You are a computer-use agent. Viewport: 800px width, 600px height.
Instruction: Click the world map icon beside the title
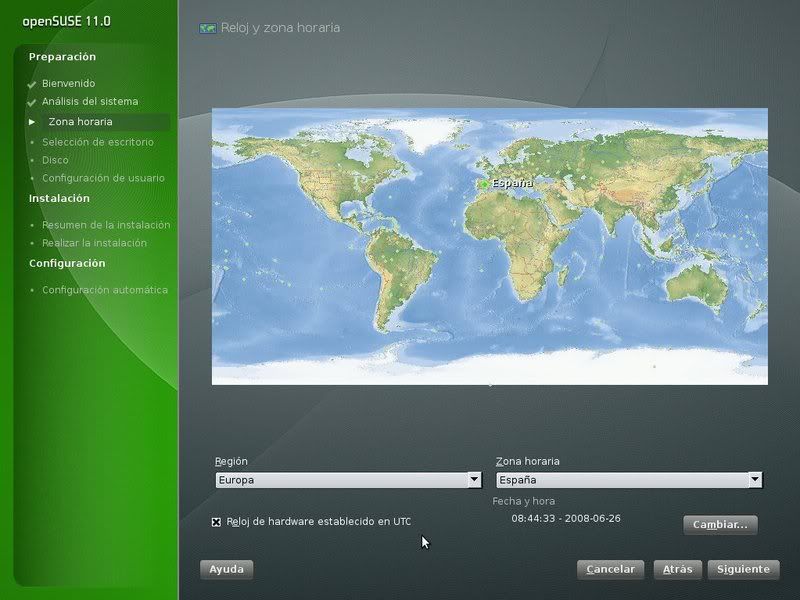click(208, 28)
